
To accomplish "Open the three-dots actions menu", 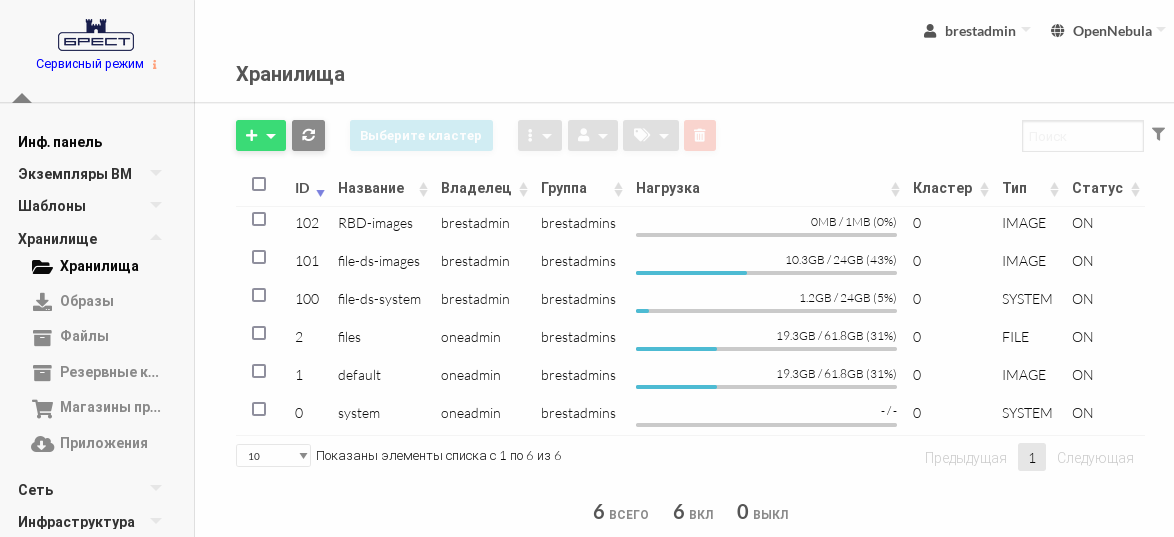I will pos(539,136).
